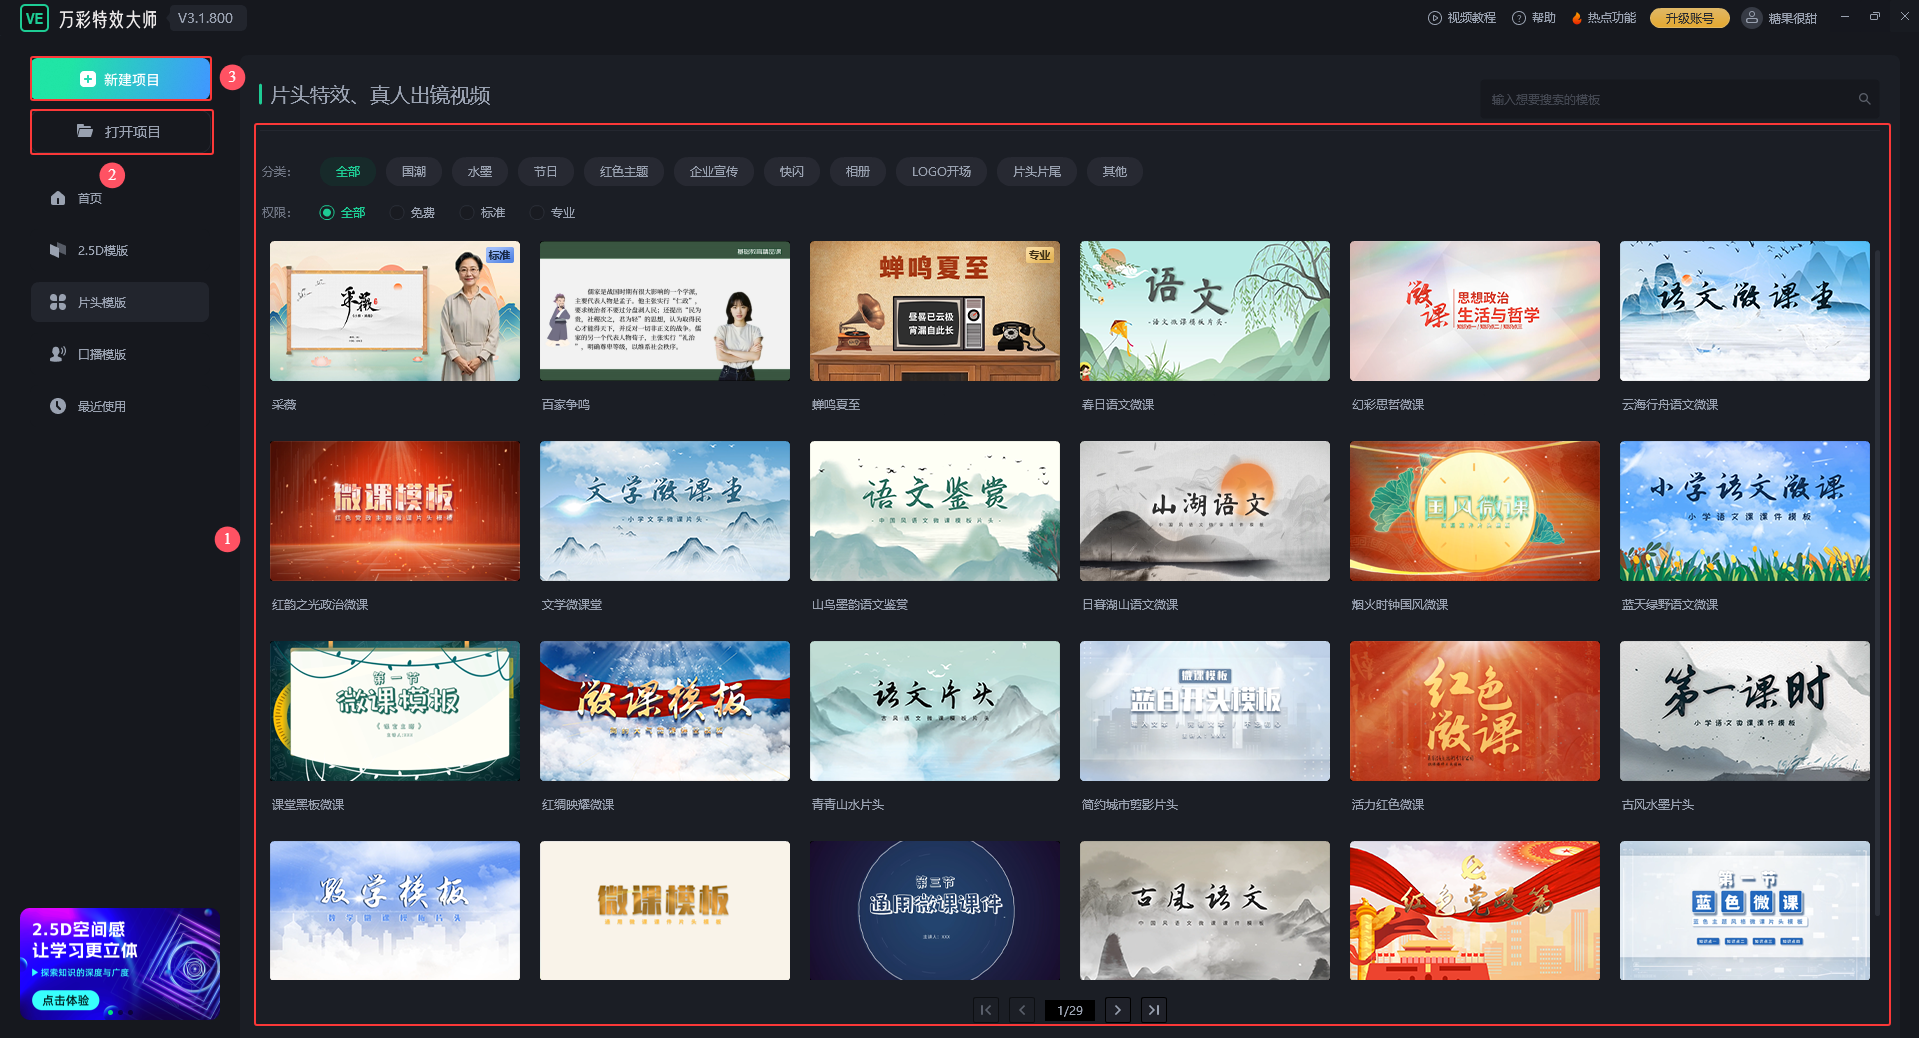Jump to last page arrow
Screen dimensions: 1919x1038
(1154, 1010)
